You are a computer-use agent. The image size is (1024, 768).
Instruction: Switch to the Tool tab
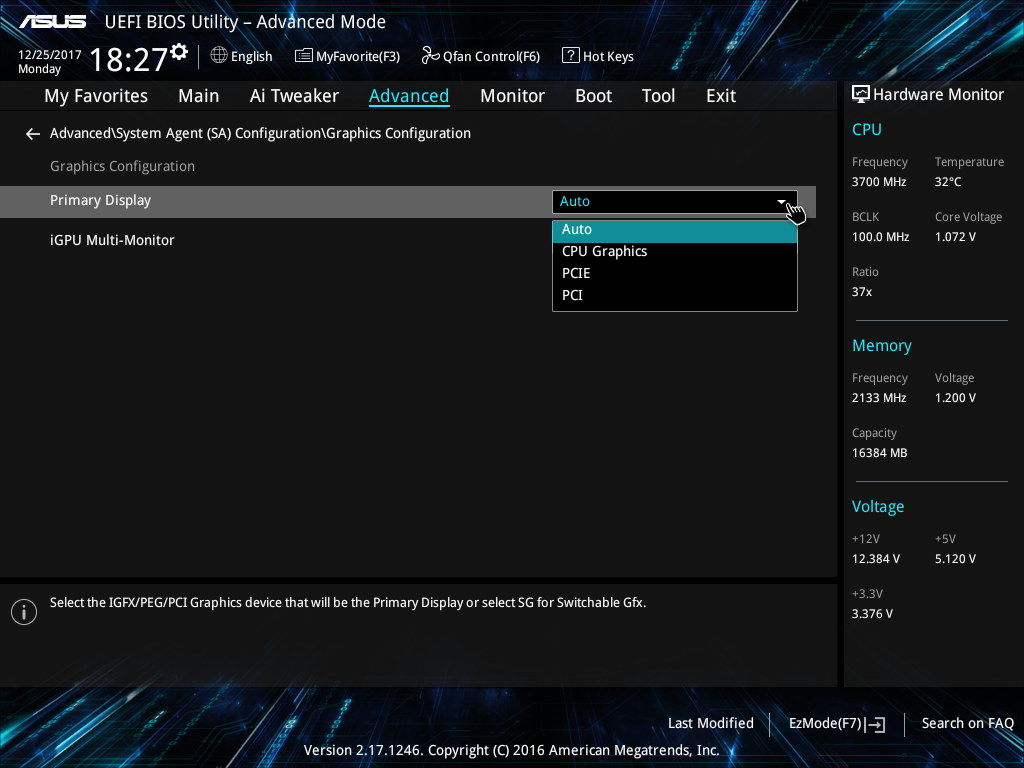[658, 96]
